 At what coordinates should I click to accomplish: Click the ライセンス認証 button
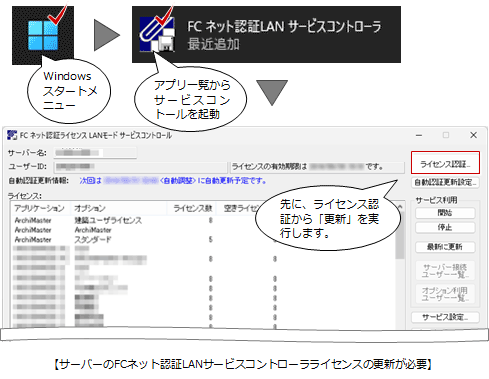point(445,163)
